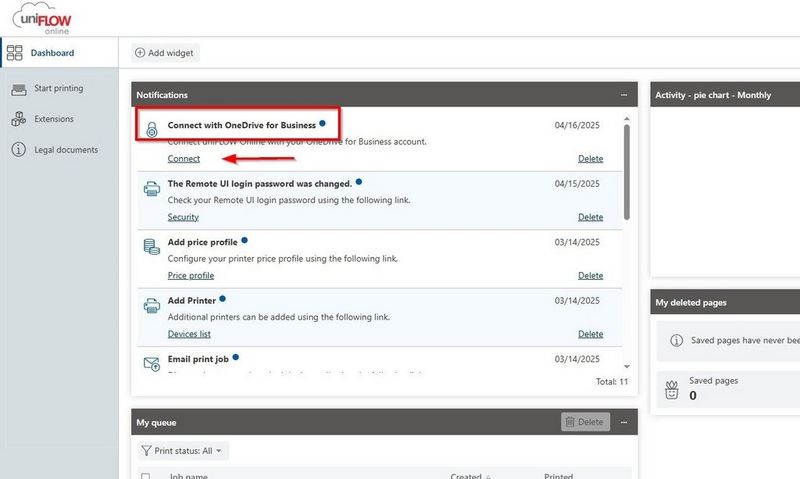Collapse the Notifications widget
This screenshot has height=479, width=800.
pos(624,95)
